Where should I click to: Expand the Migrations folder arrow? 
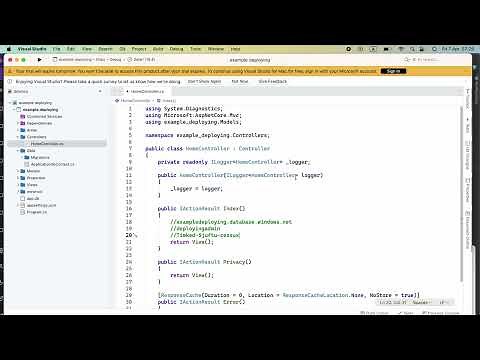pyautogui.click(x=22, y=157)
